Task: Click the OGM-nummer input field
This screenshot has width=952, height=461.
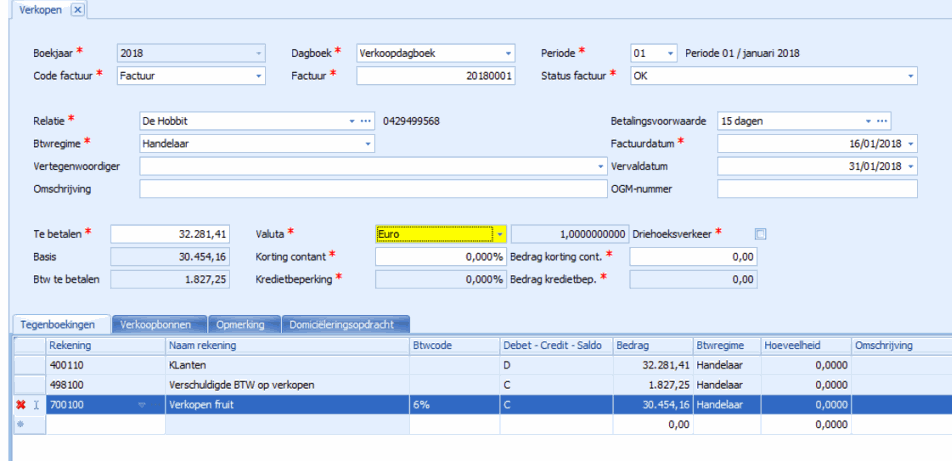Action: pos(816,189)
